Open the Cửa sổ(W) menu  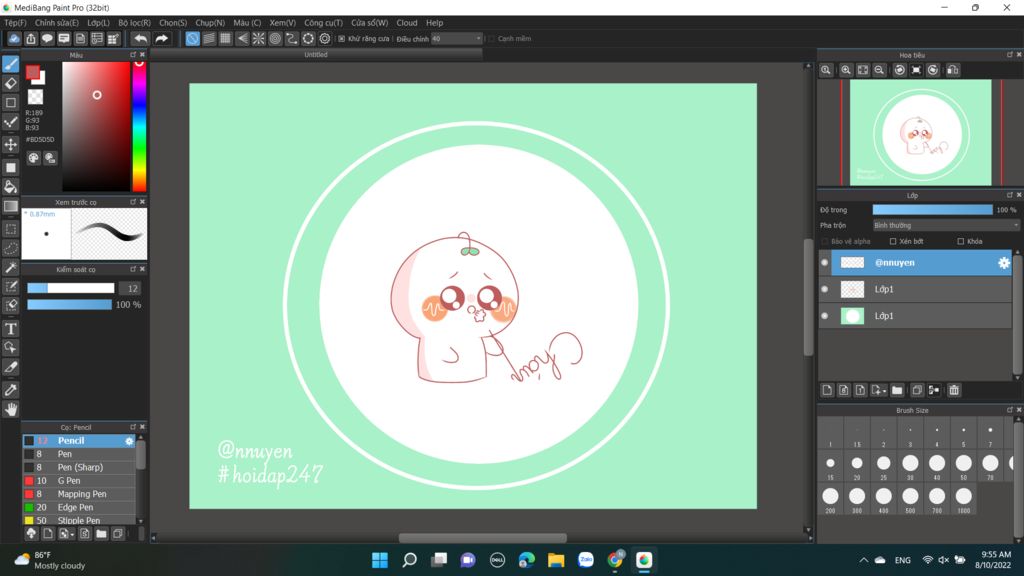[370, 23]
